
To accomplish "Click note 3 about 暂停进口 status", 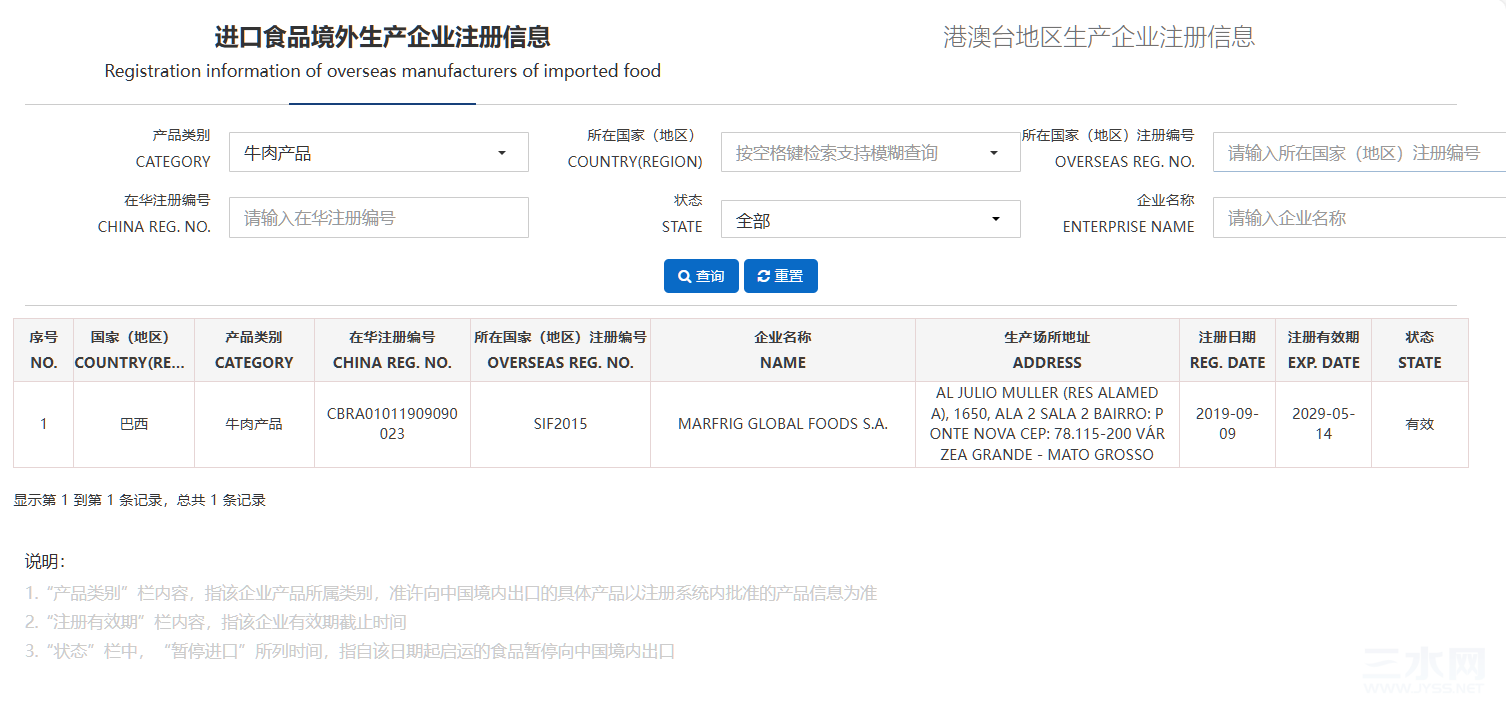I will click(x=350, y=651).
